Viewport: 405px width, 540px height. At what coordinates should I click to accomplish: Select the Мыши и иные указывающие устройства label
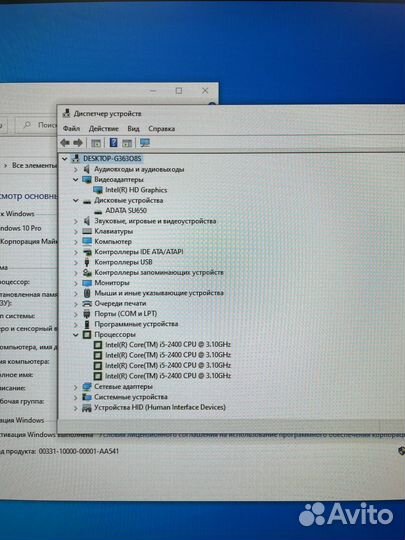click(x=159, y=293)
